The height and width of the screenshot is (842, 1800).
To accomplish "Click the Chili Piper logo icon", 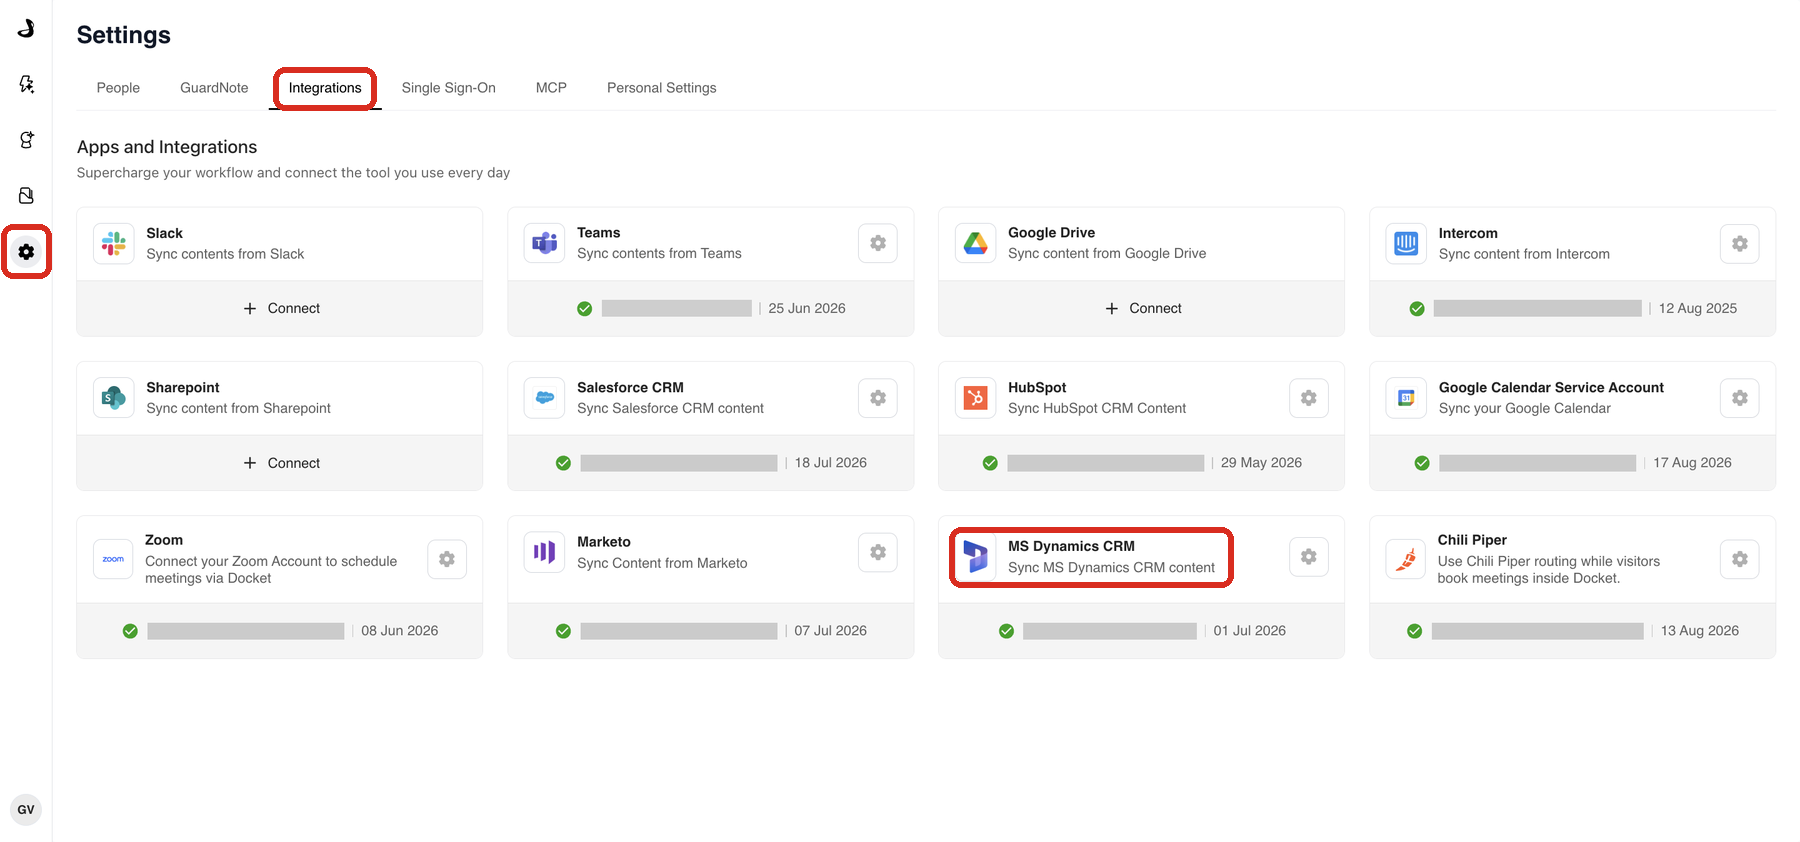I will pos(1406,559).
